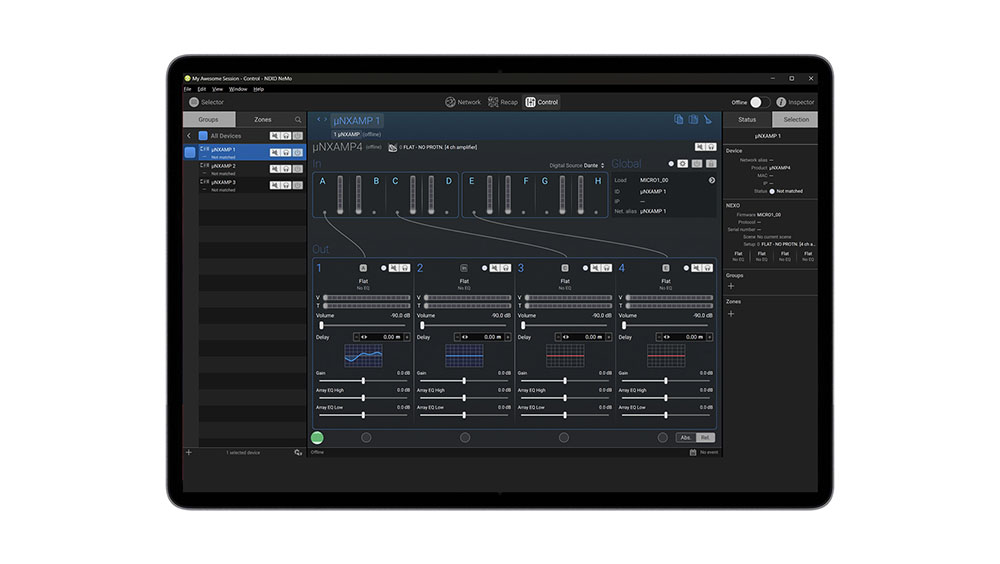Increase channel 1 delay with plus stepper
The image size is (1000, 564).
(407, 337)
